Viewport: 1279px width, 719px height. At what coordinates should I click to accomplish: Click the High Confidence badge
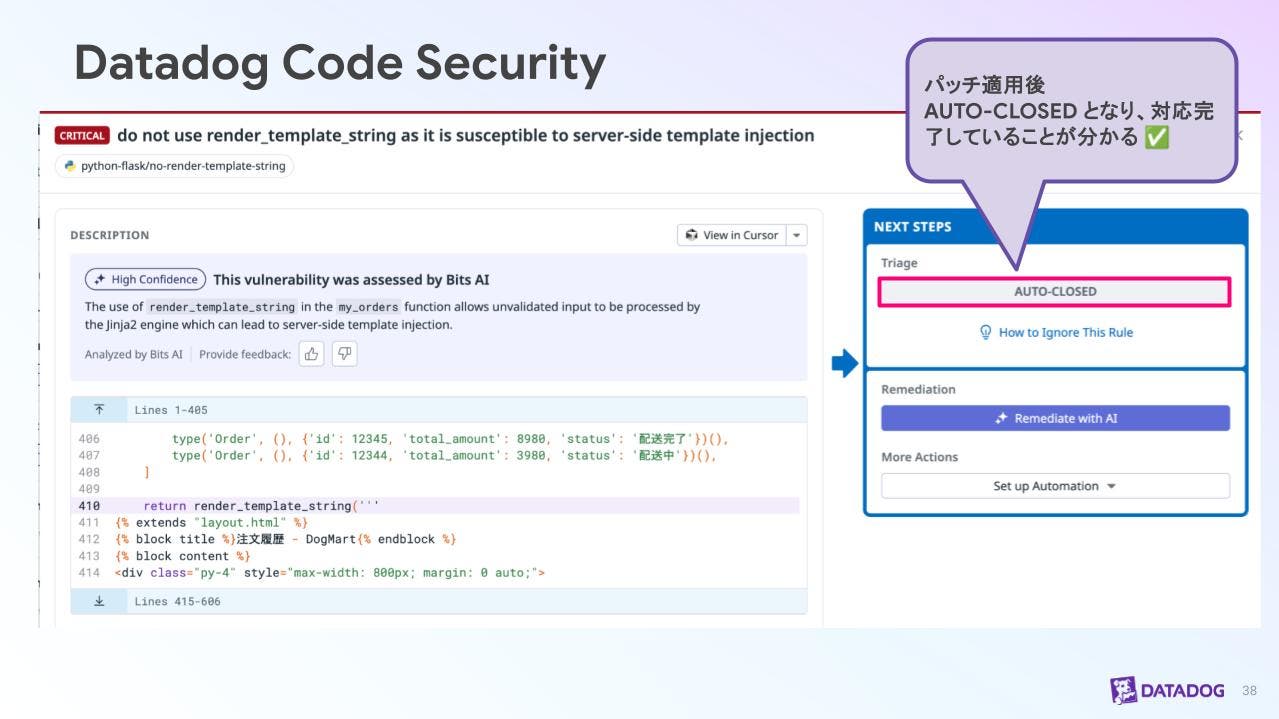pyautogui.click(x=145, y=279)
